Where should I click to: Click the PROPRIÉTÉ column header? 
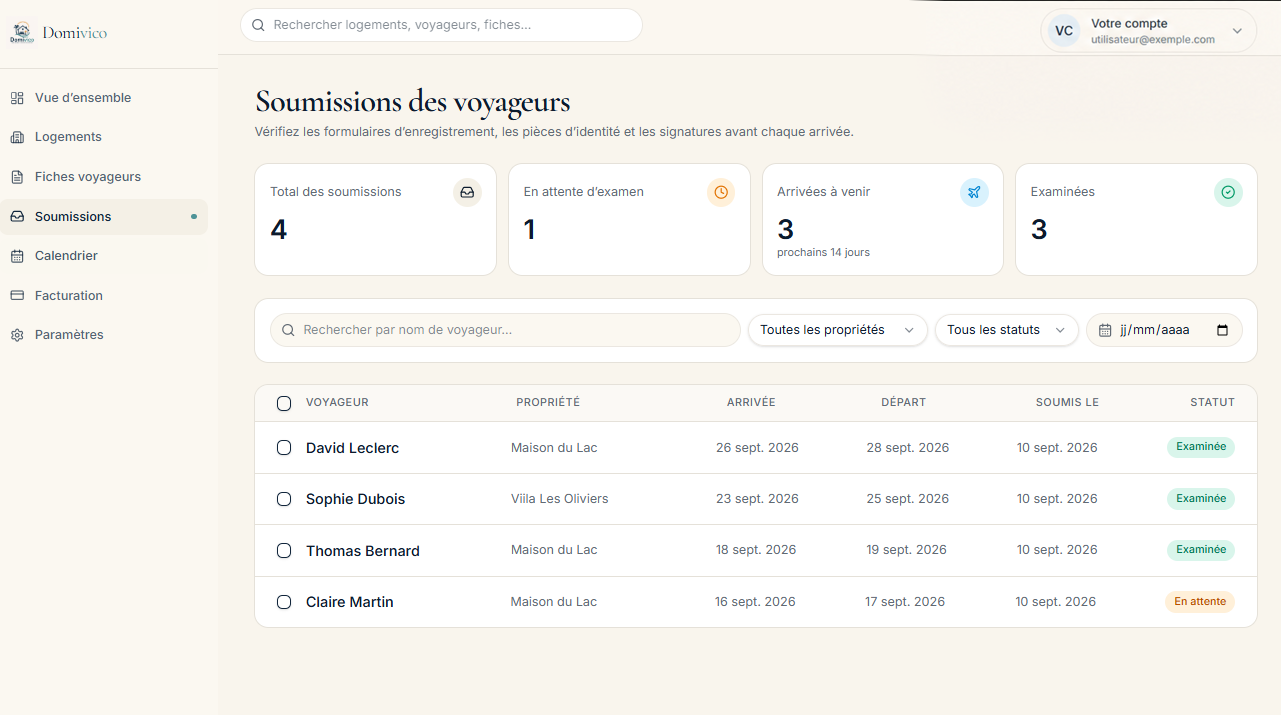point(548,403)
